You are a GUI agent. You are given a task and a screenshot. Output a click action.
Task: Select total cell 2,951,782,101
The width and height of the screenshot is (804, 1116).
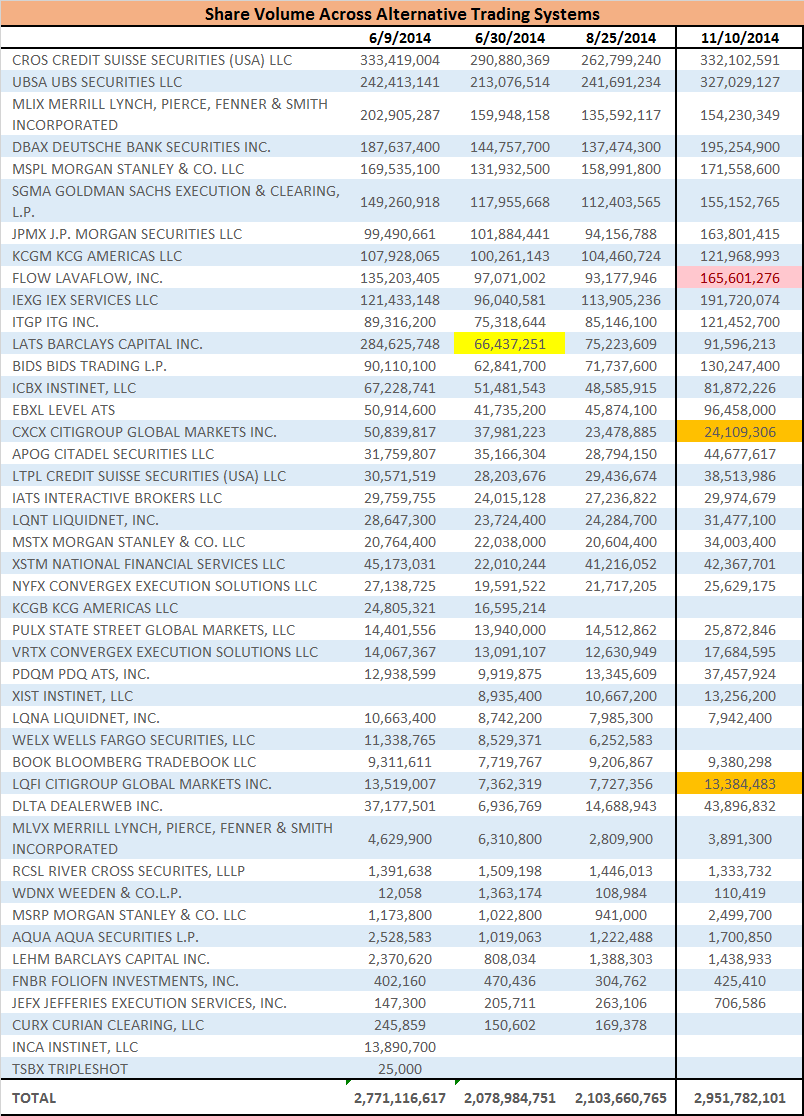740,1100
